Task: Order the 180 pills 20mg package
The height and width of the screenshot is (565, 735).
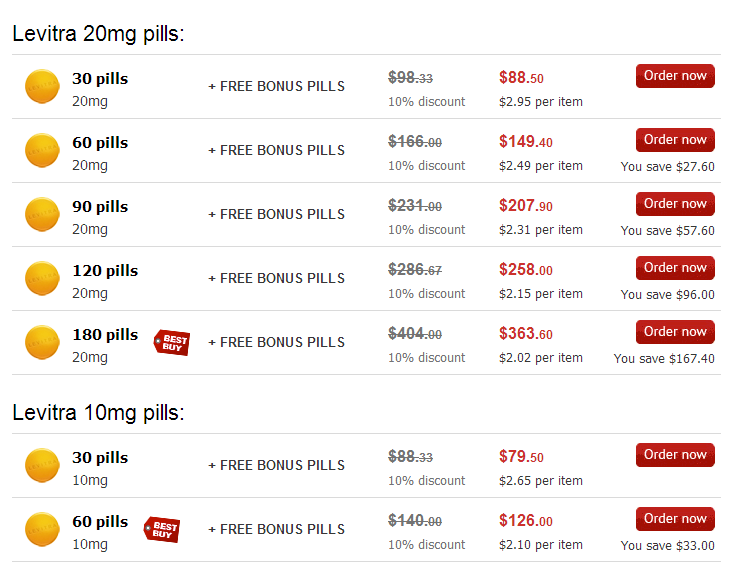Action: [675, 332]
